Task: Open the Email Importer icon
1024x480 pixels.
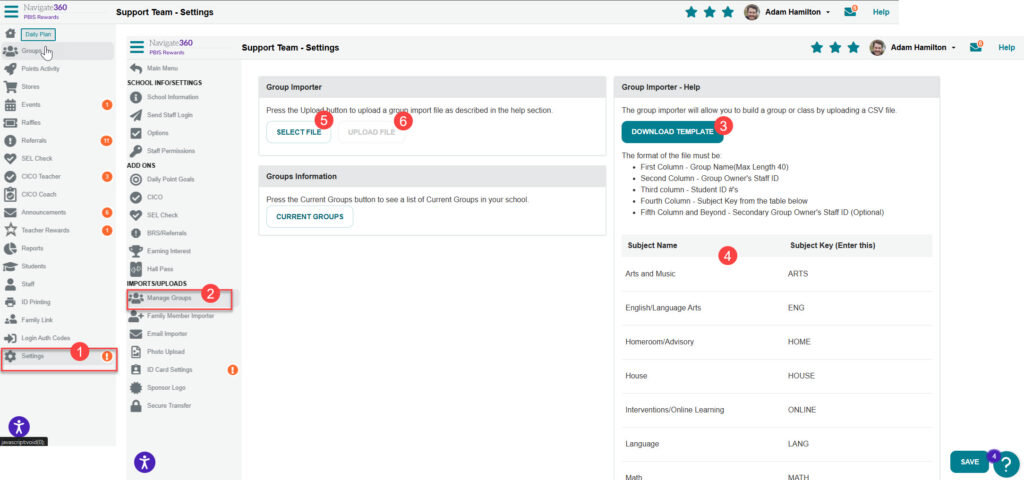Action: 136,333
